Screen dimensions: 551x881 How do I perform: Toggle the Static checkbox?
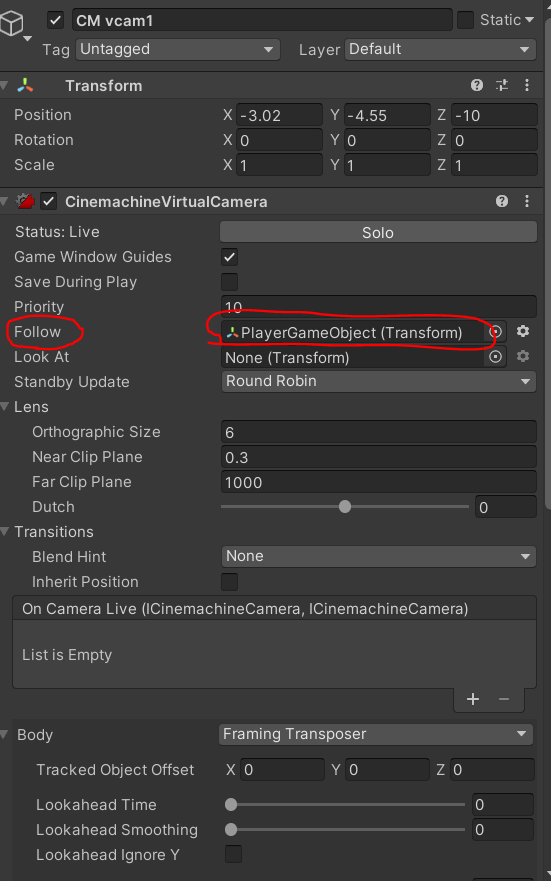tap(465, 20)
